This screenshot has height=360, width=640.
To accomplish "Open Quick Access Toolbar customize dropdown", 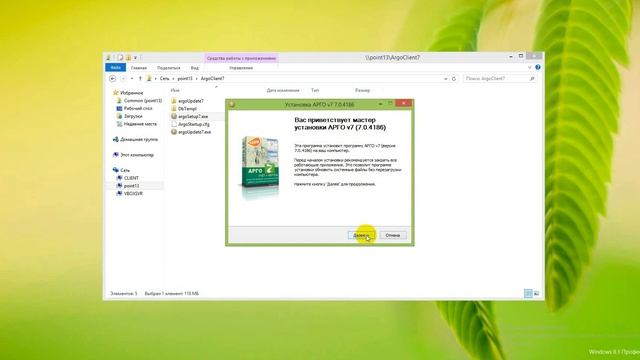I will 136,58.
